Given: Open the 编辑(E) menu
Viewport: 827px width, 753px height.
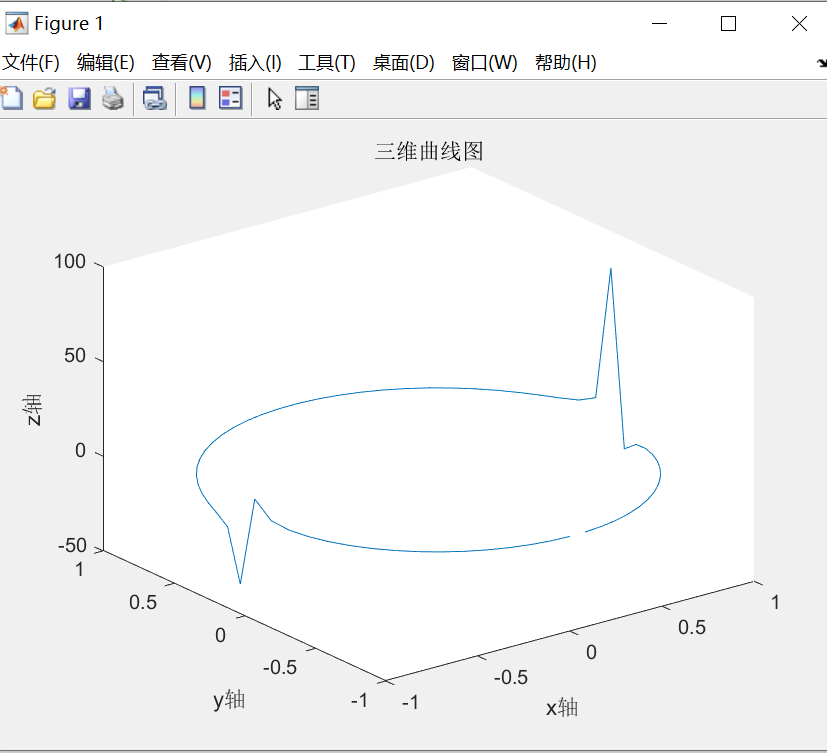Looking at the screenshot, I should (x=103, y=62).
